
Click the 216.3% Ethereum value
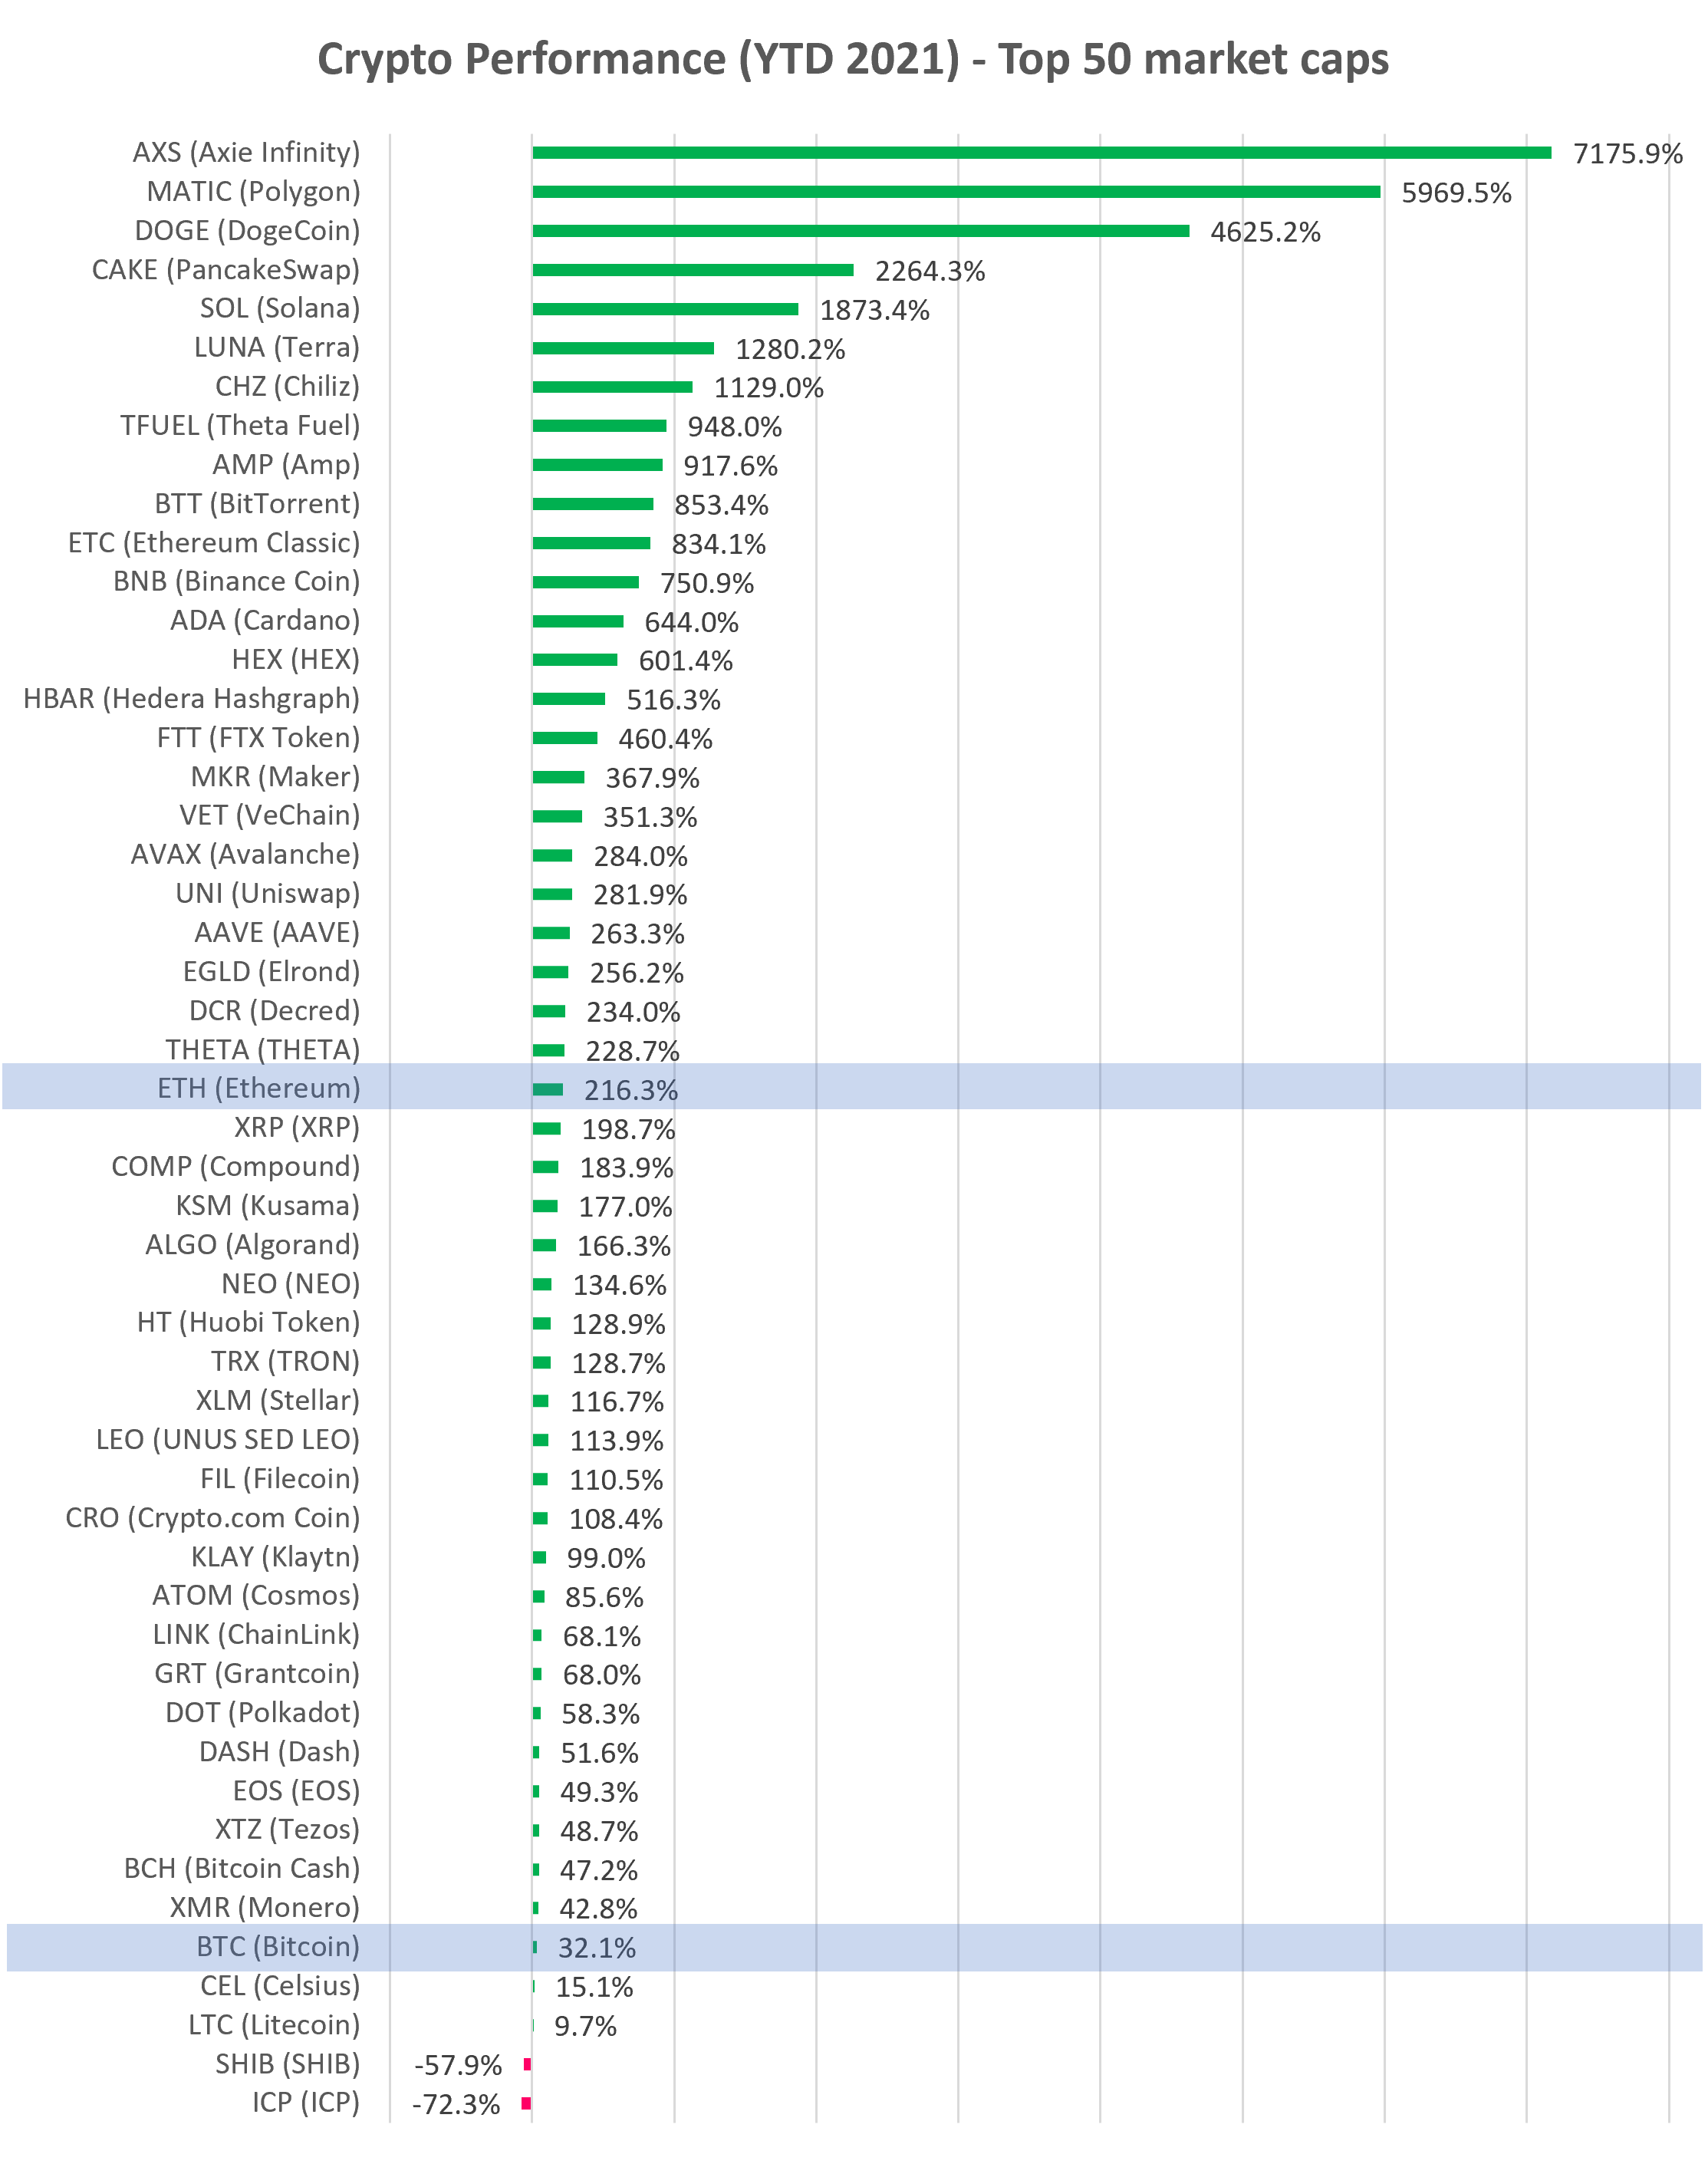tap(630, 1090)
